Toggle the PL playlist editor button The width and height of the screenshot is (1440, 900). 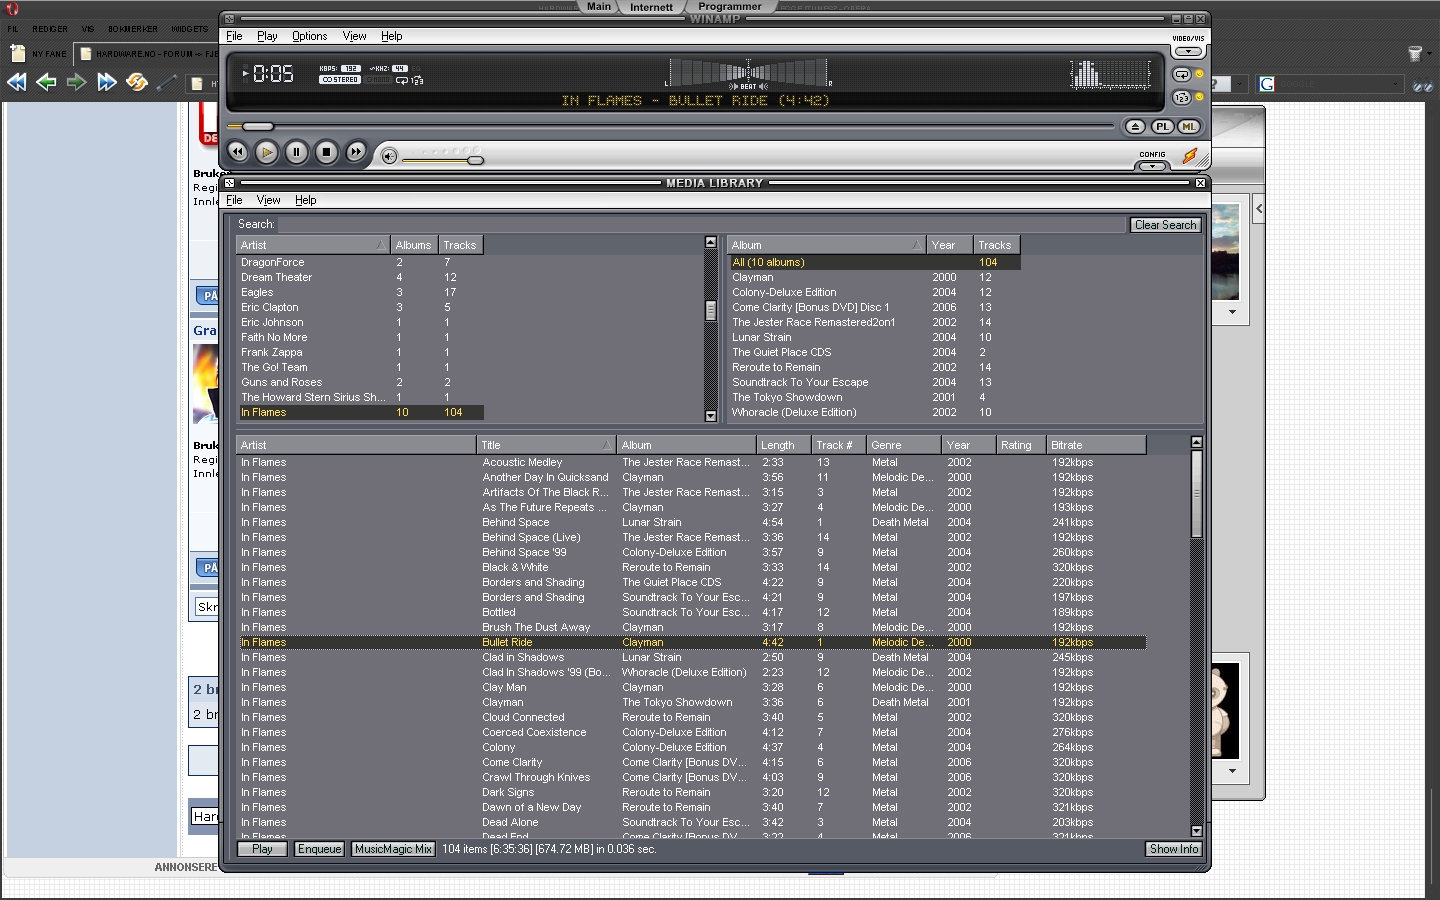pyautogui.click(x=1162, y=126)
